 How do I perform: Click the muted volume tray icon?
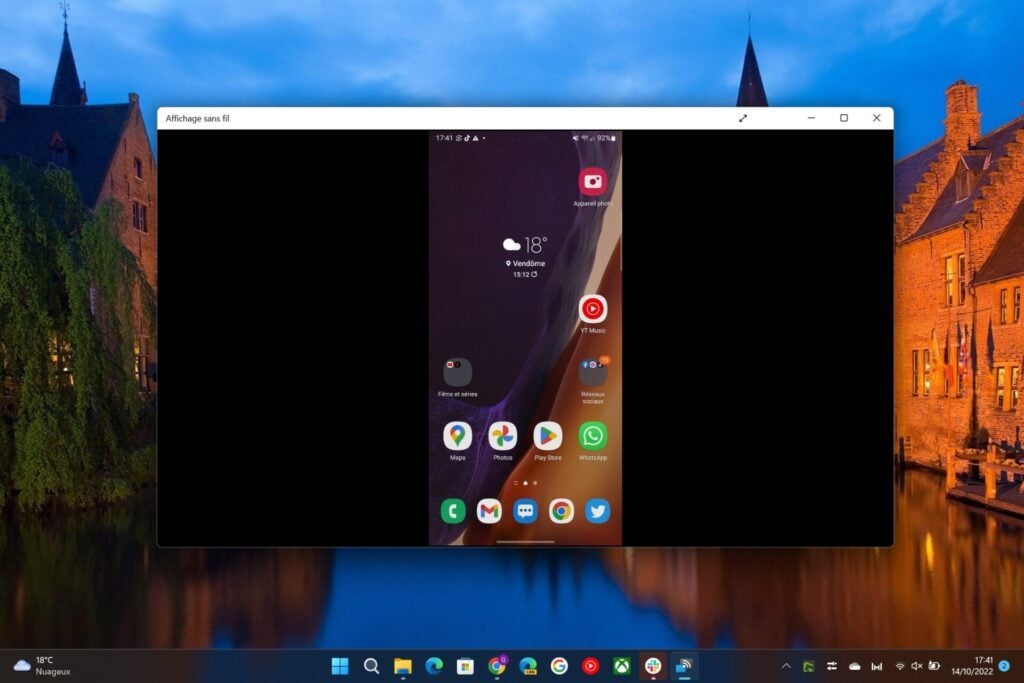[917, 666]
